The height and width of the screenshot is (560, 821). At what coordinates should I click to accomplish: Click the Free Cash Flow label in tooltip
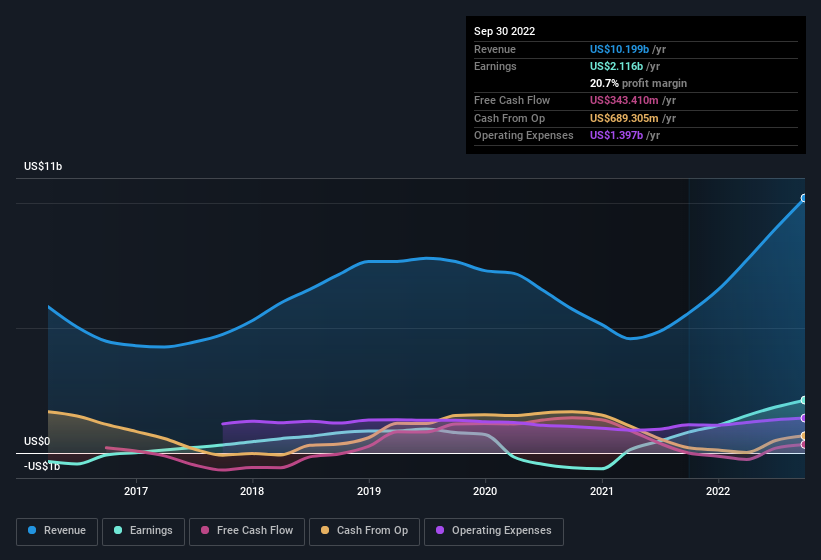click(512, 100)
